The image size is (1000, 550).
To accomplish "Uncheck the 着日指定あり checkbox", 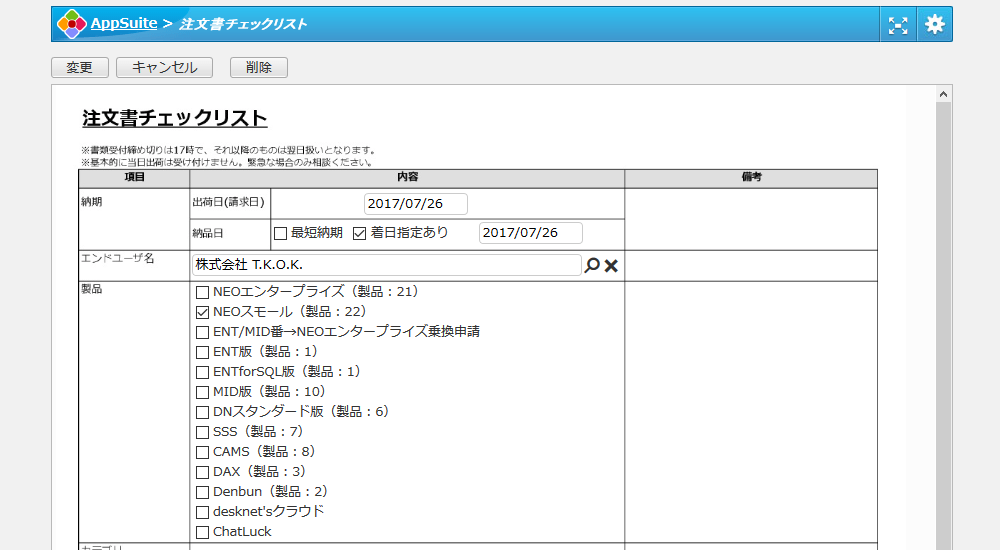I will click(x=360, y=233).
